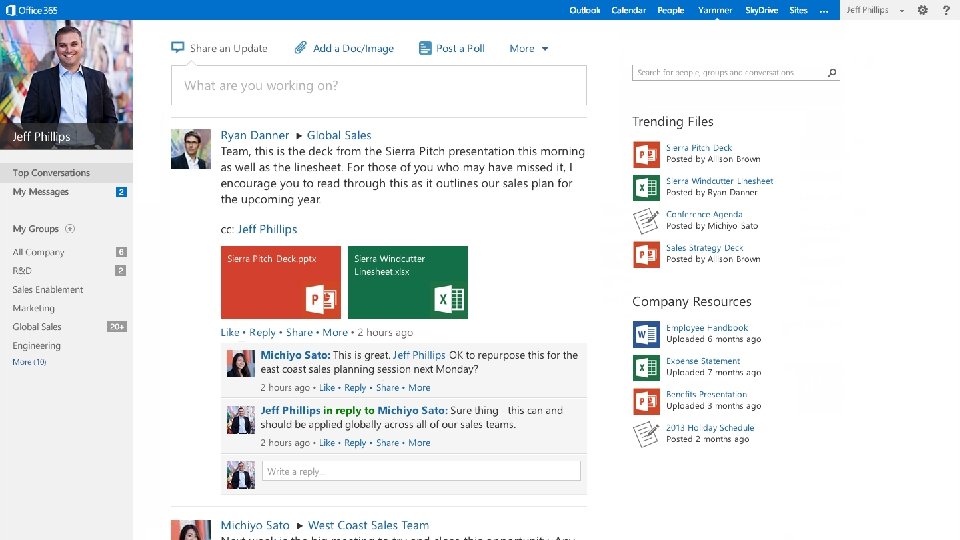
Task: Open the Word icon for Employee Handbook
Action: [646, 334]
